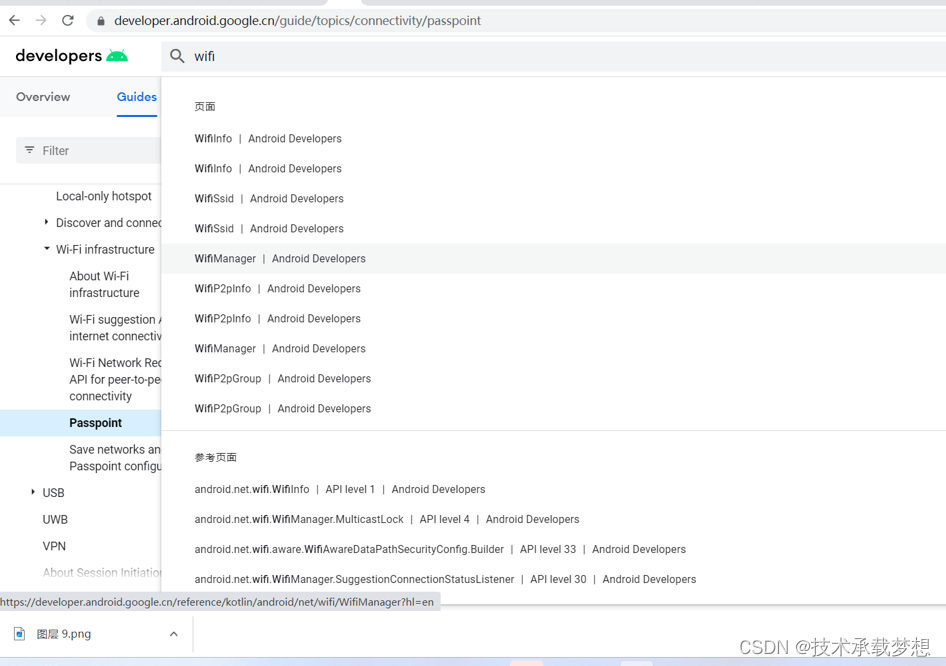View site security via the lock icon
The image size is (946, 666).
coord(101,21)
